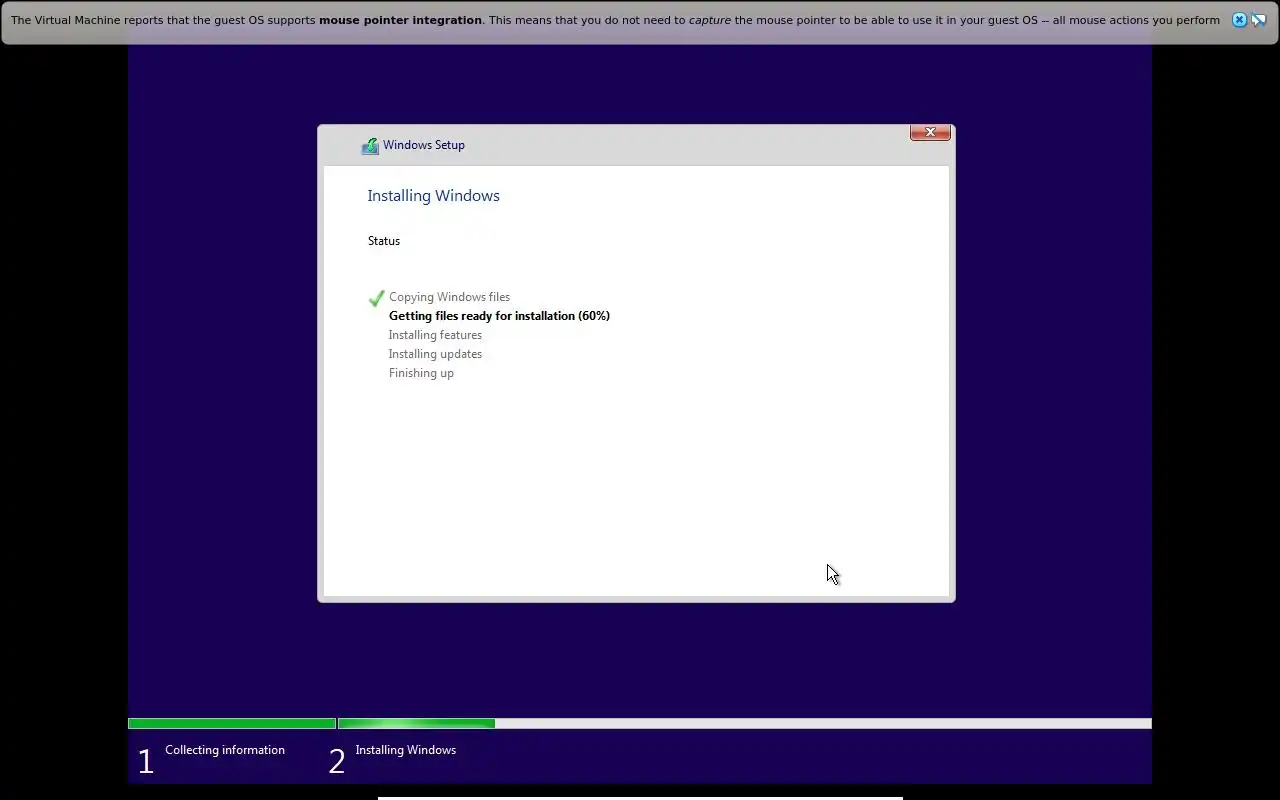Image resolution: width=1280 pixels, height=800 pixels.
Task: Click the 'mouse pointer integration' notification text
Action: (400, 20)
